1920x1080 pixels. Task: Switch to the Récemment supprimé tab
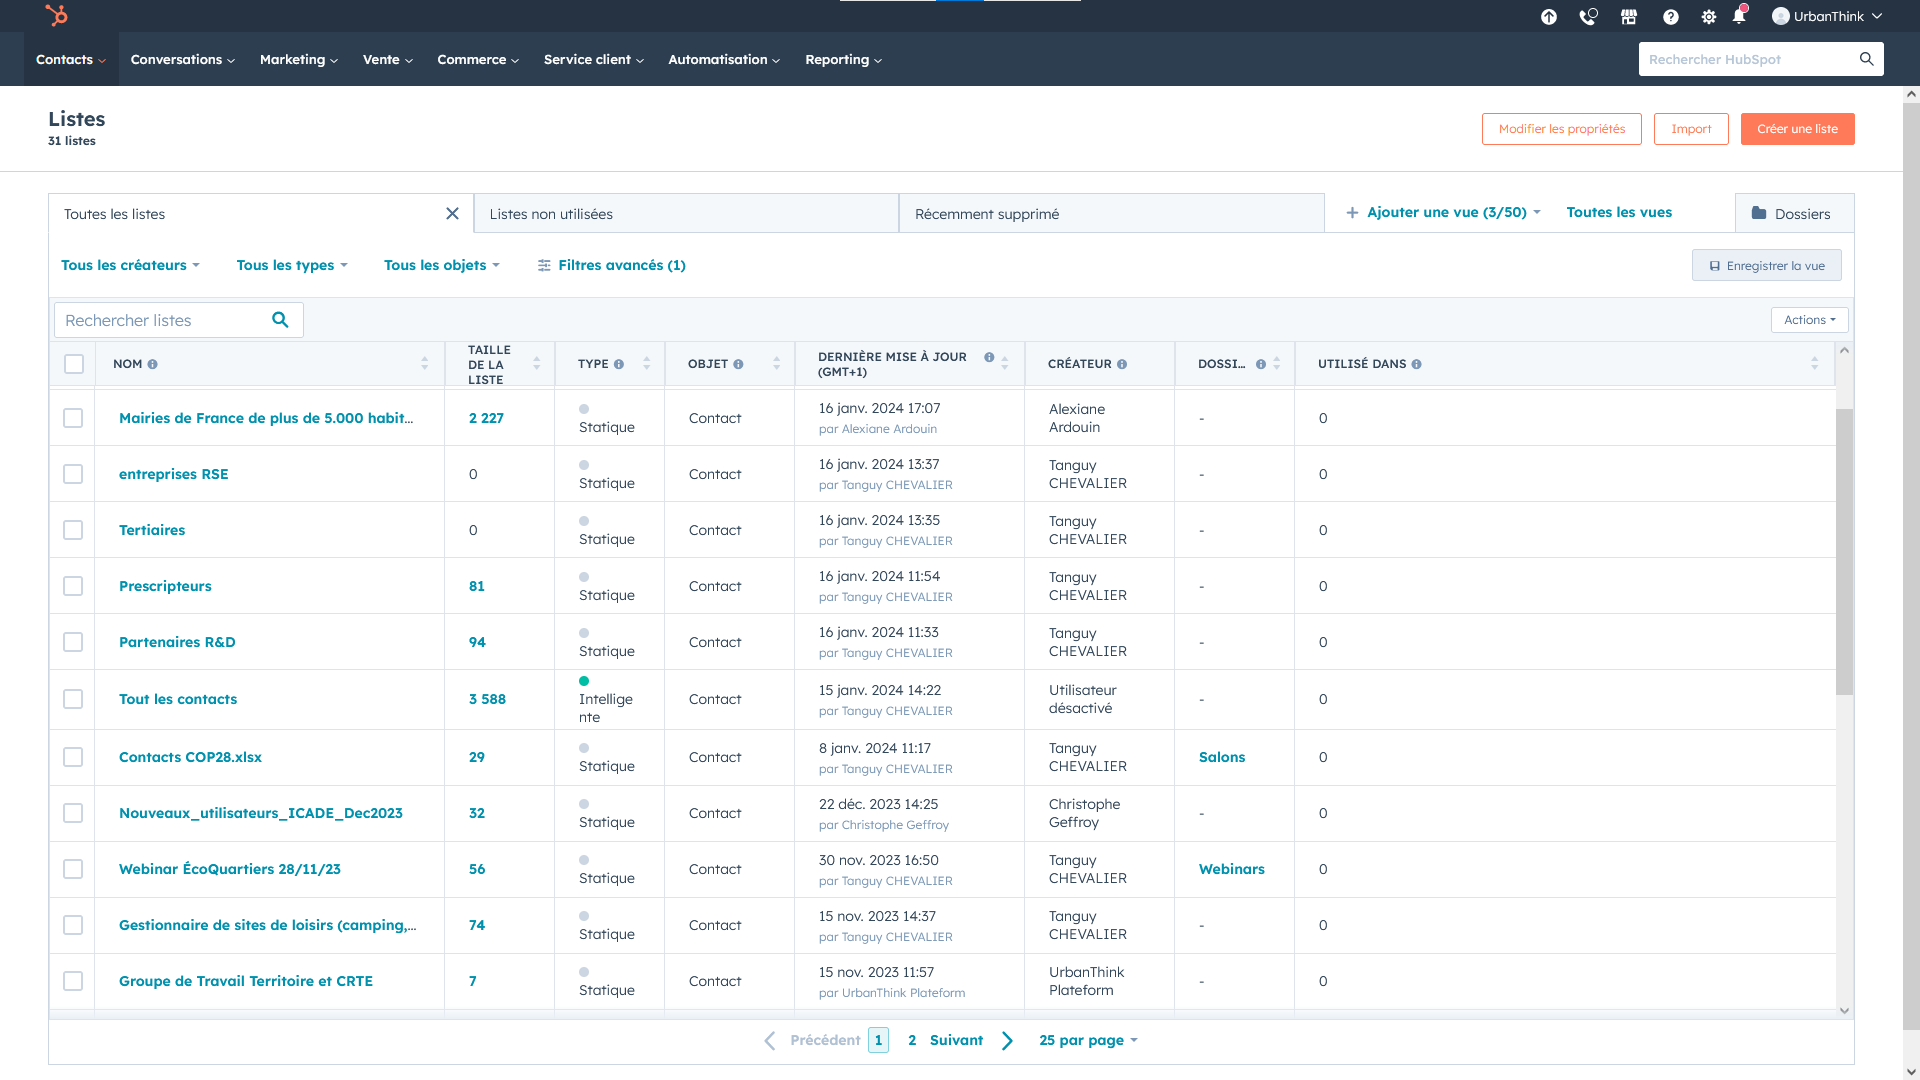[987, 213]
